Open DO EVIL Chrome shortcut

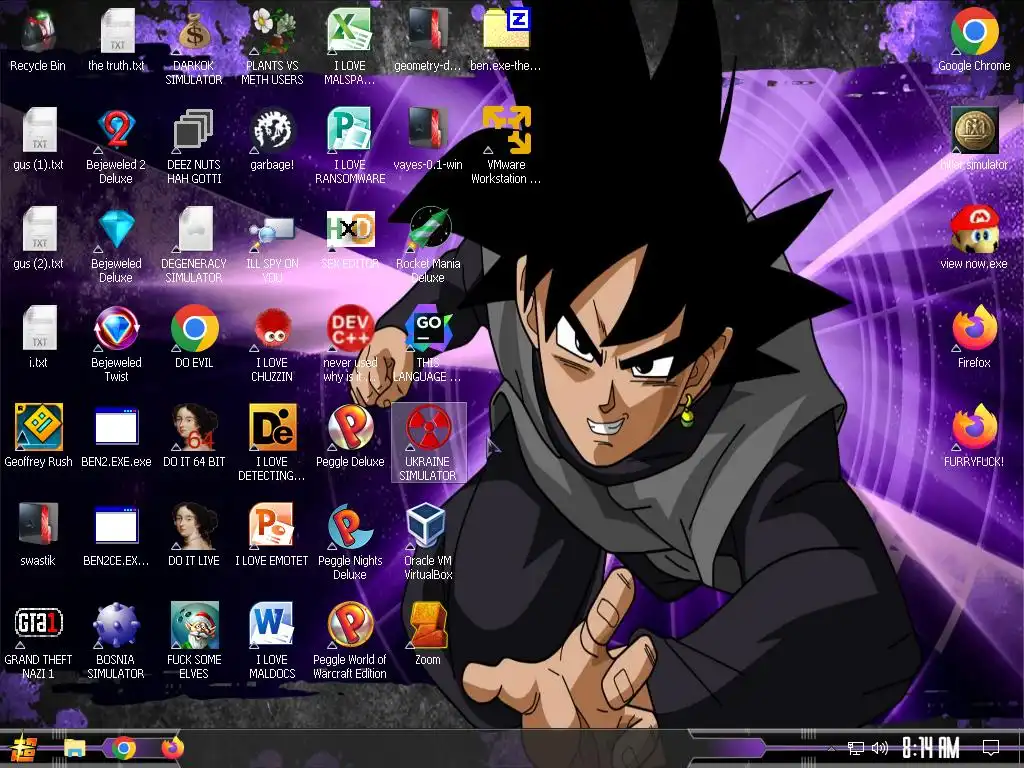tap(194, 338)
